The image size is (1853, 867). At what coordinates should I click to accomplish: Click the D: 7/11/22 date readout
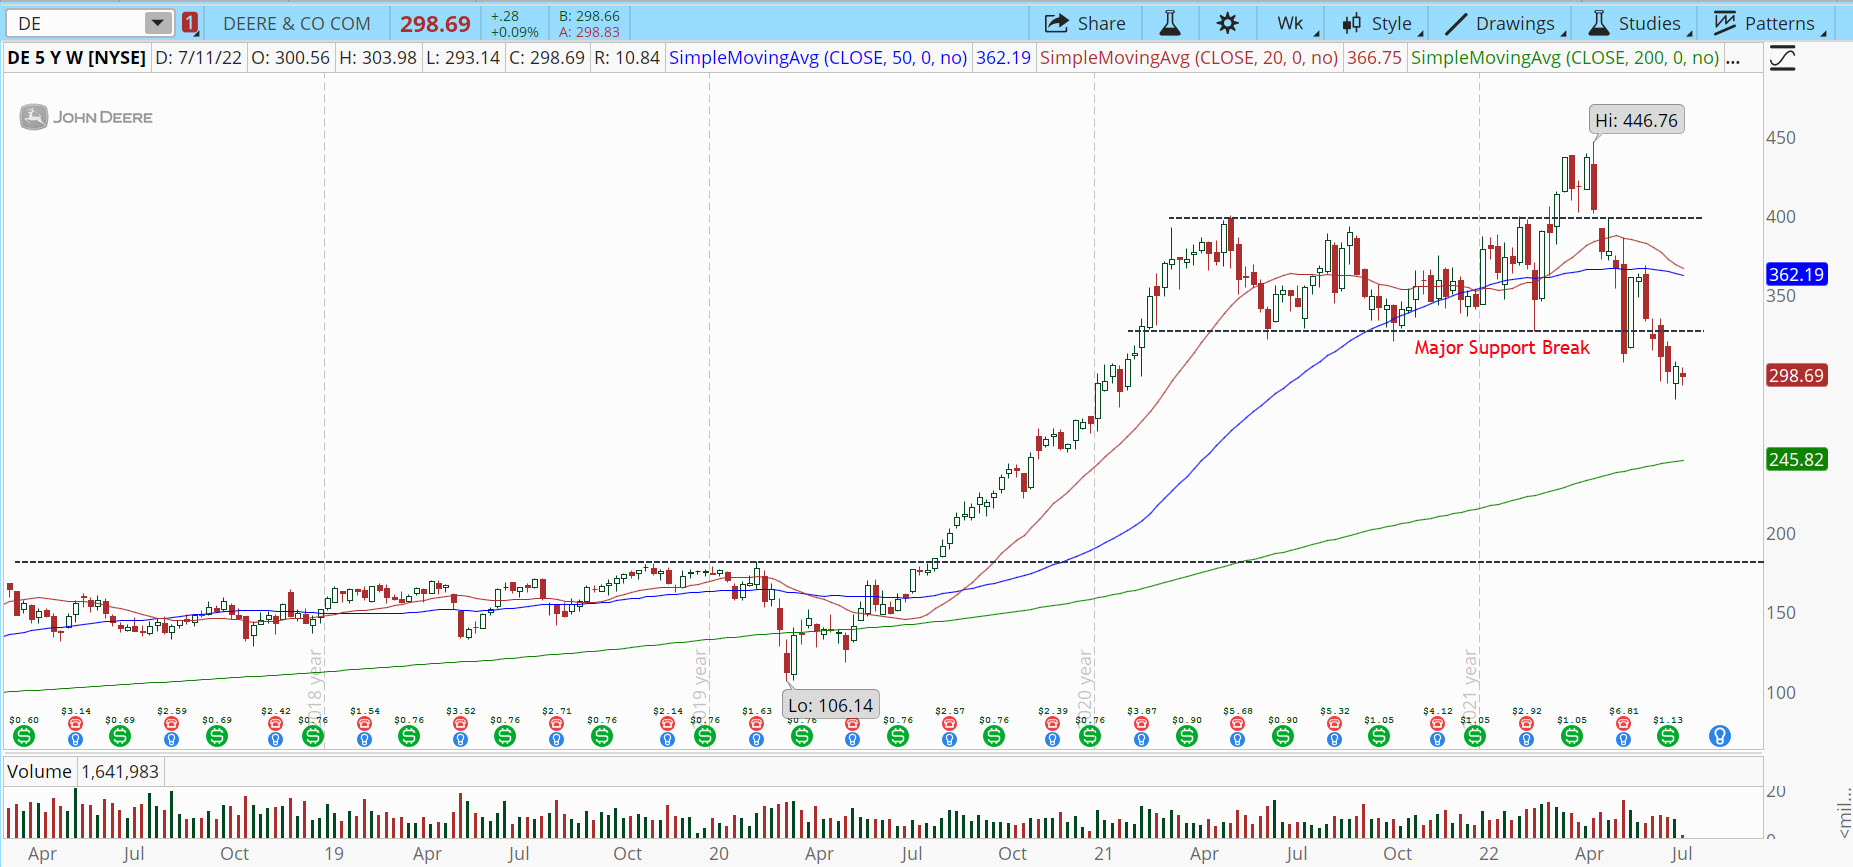(x=198, y=58)
